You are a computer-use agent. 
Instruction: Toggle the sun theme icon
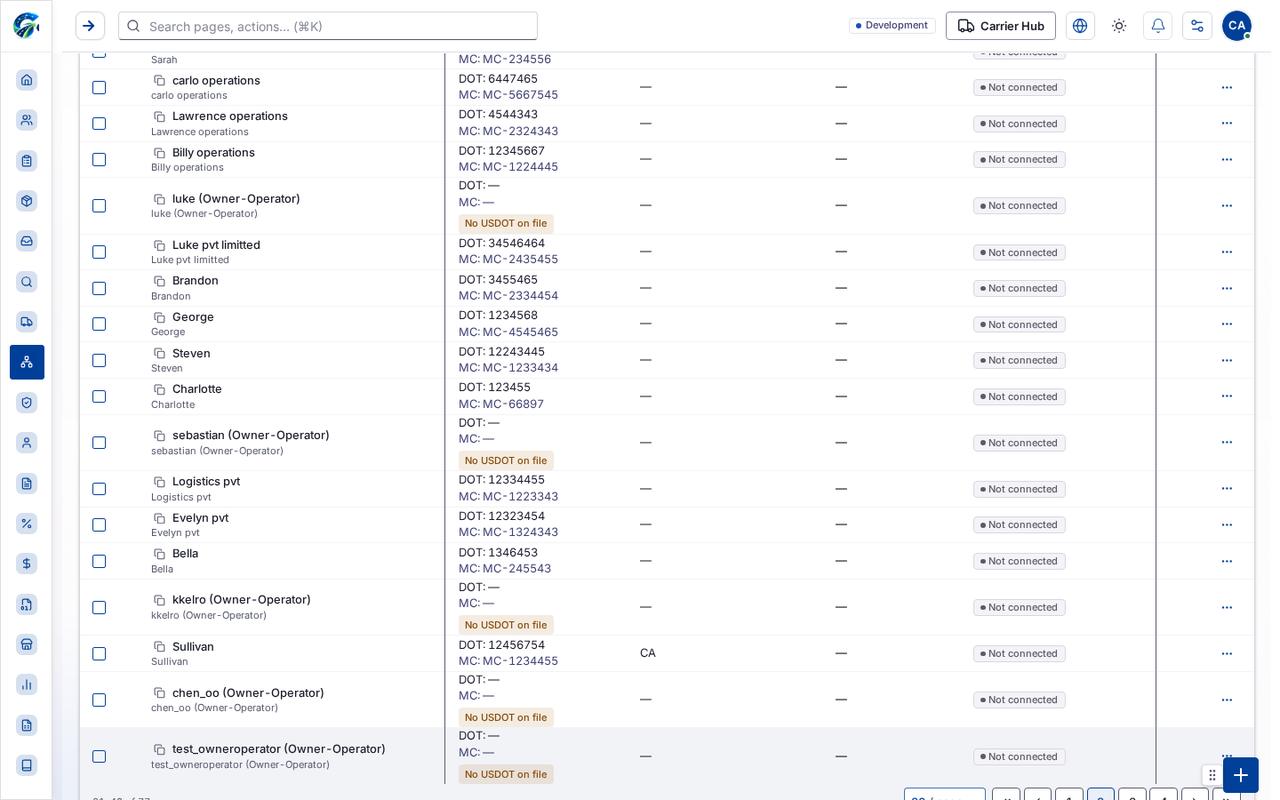coord(1119,26)
